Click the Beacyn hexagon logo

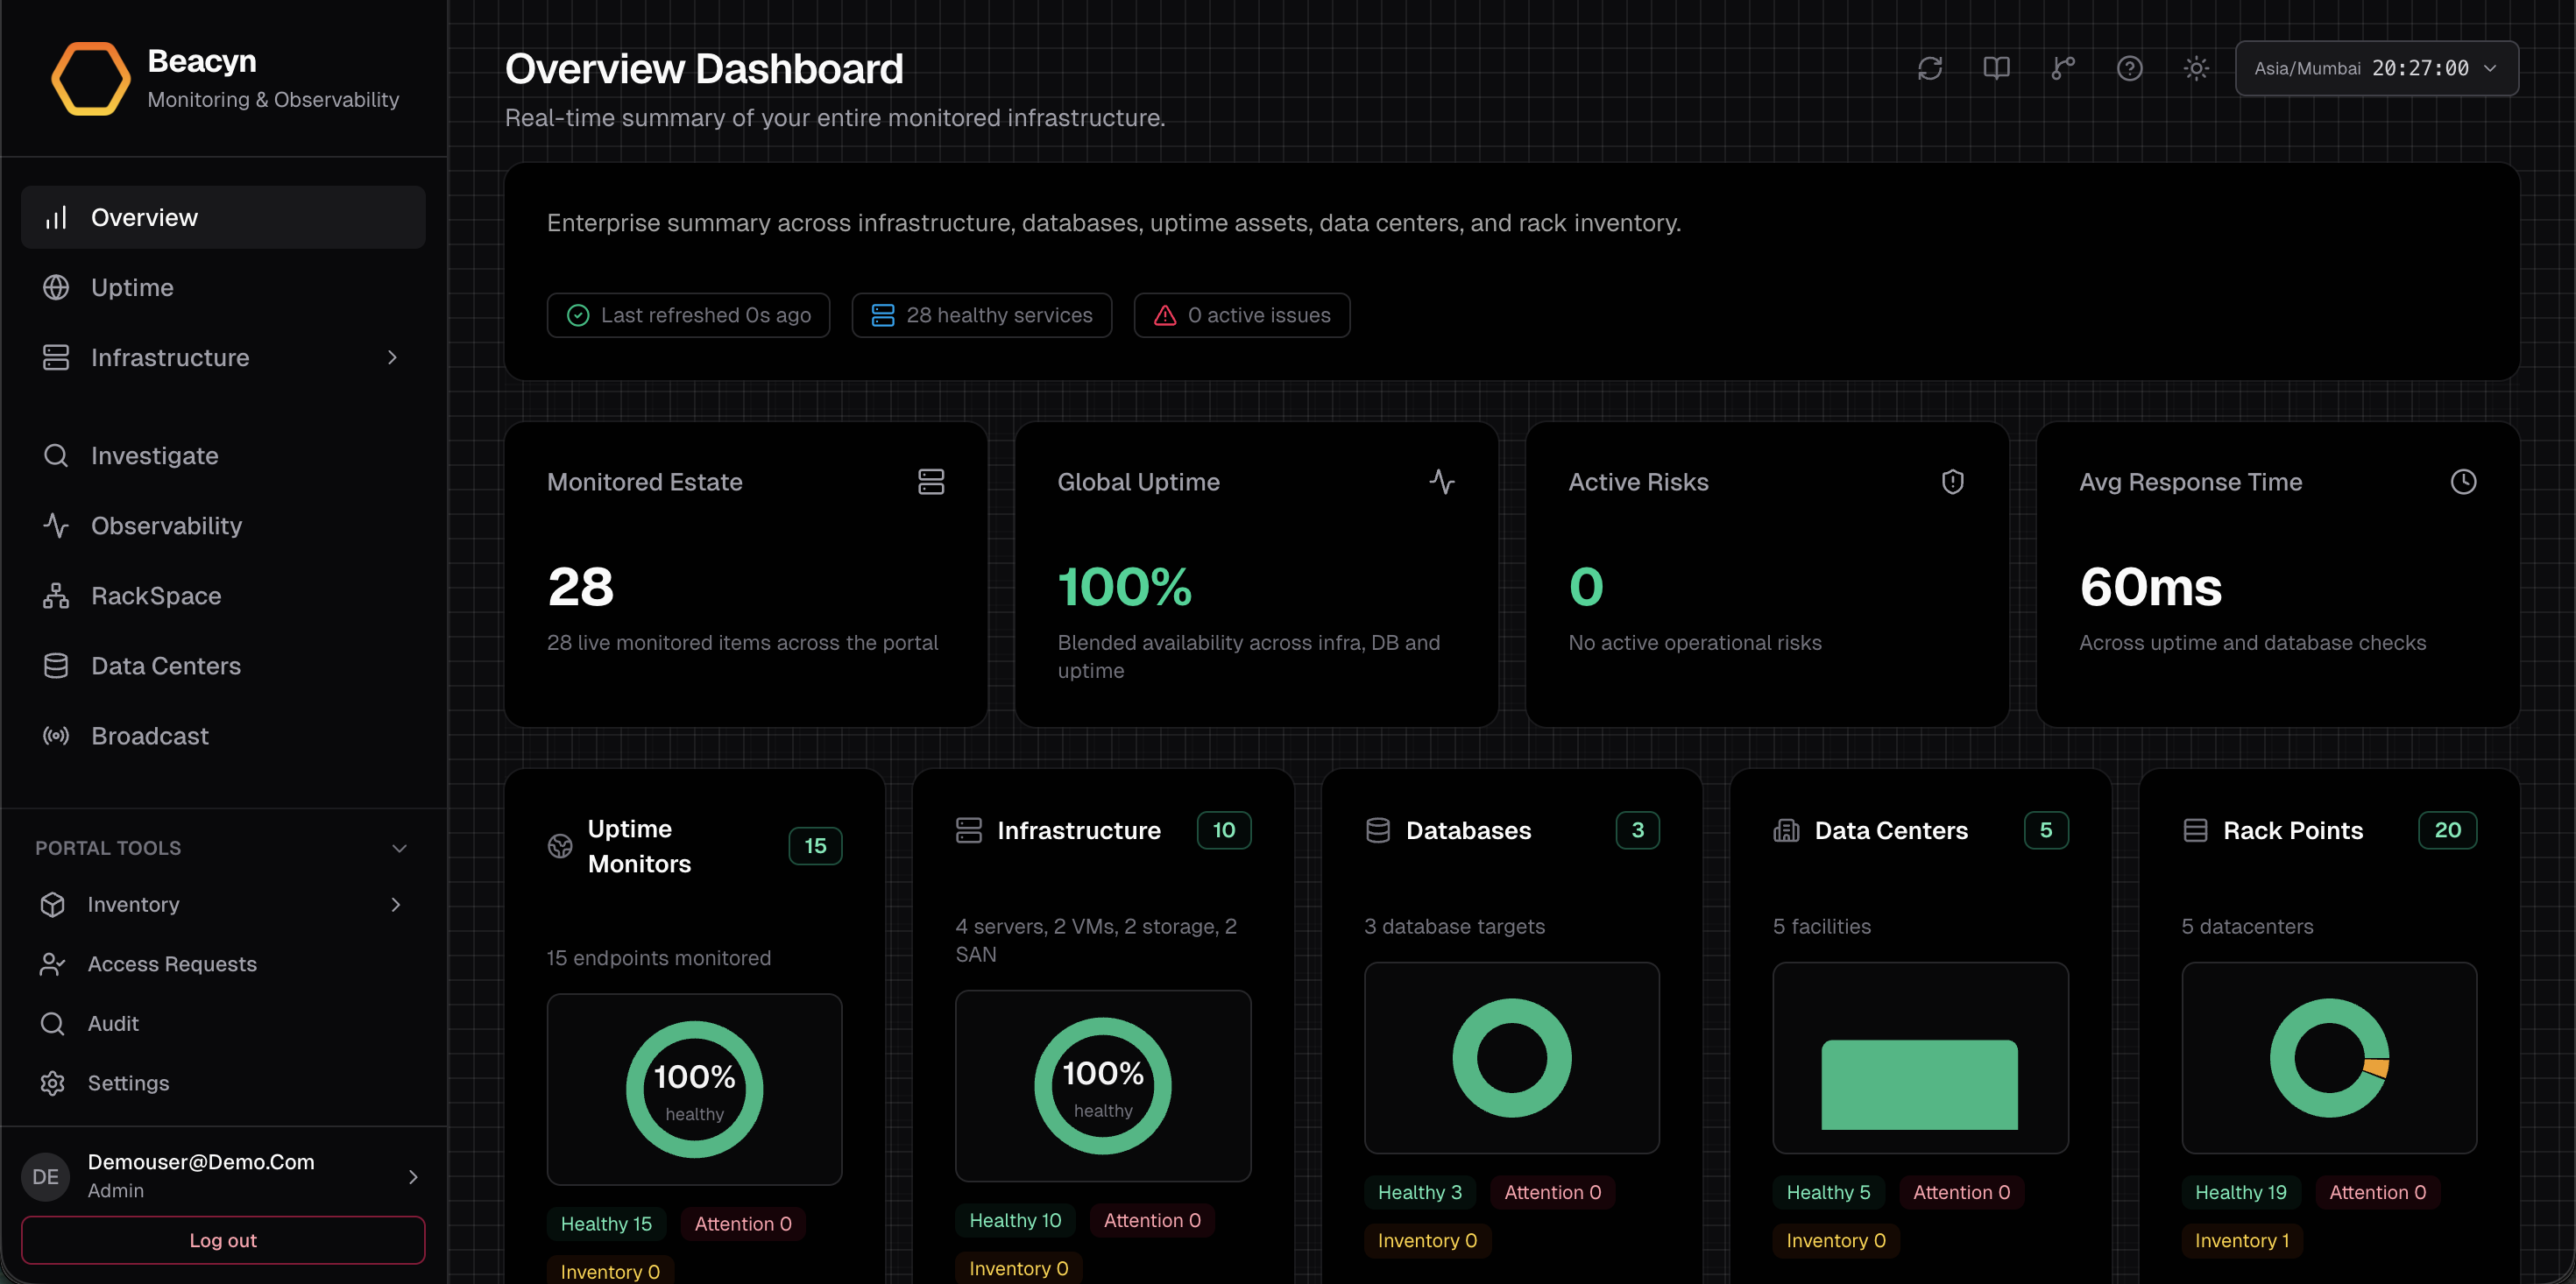click(91, 78)
